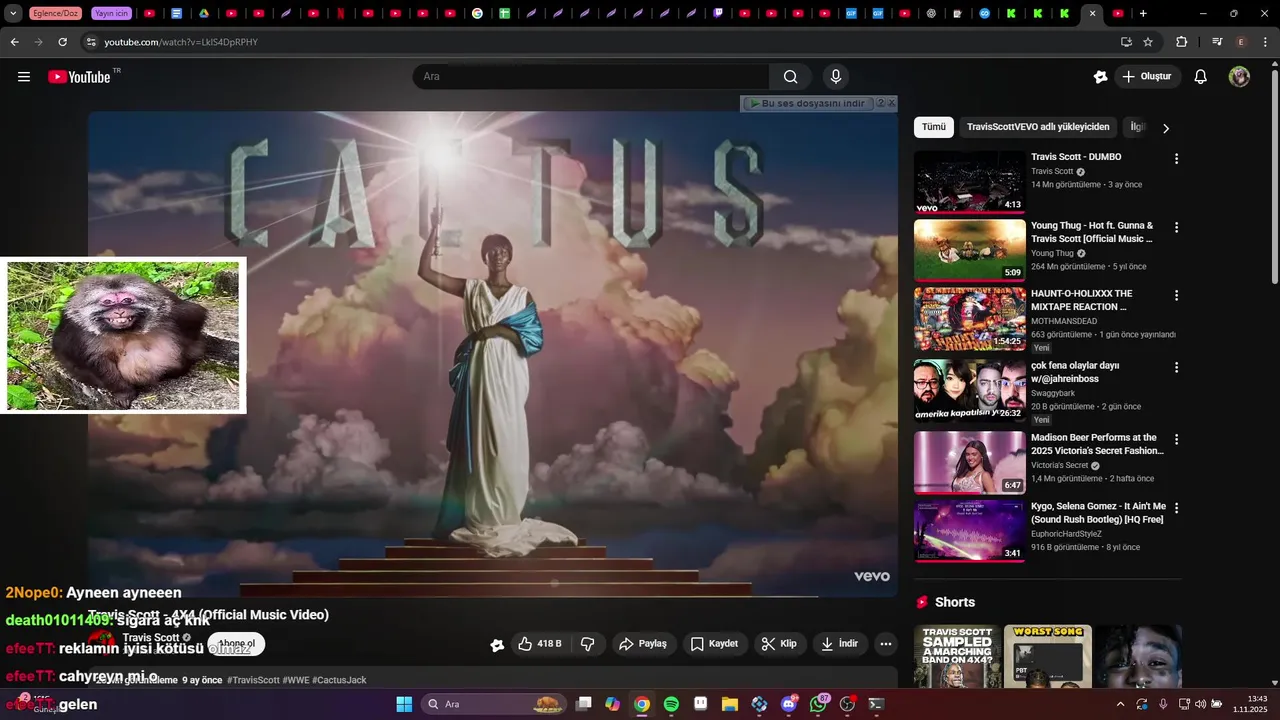Dislike the video with thumbs down
The width and height of the screenshot is (1280, 720).
[x=588, y=644]
